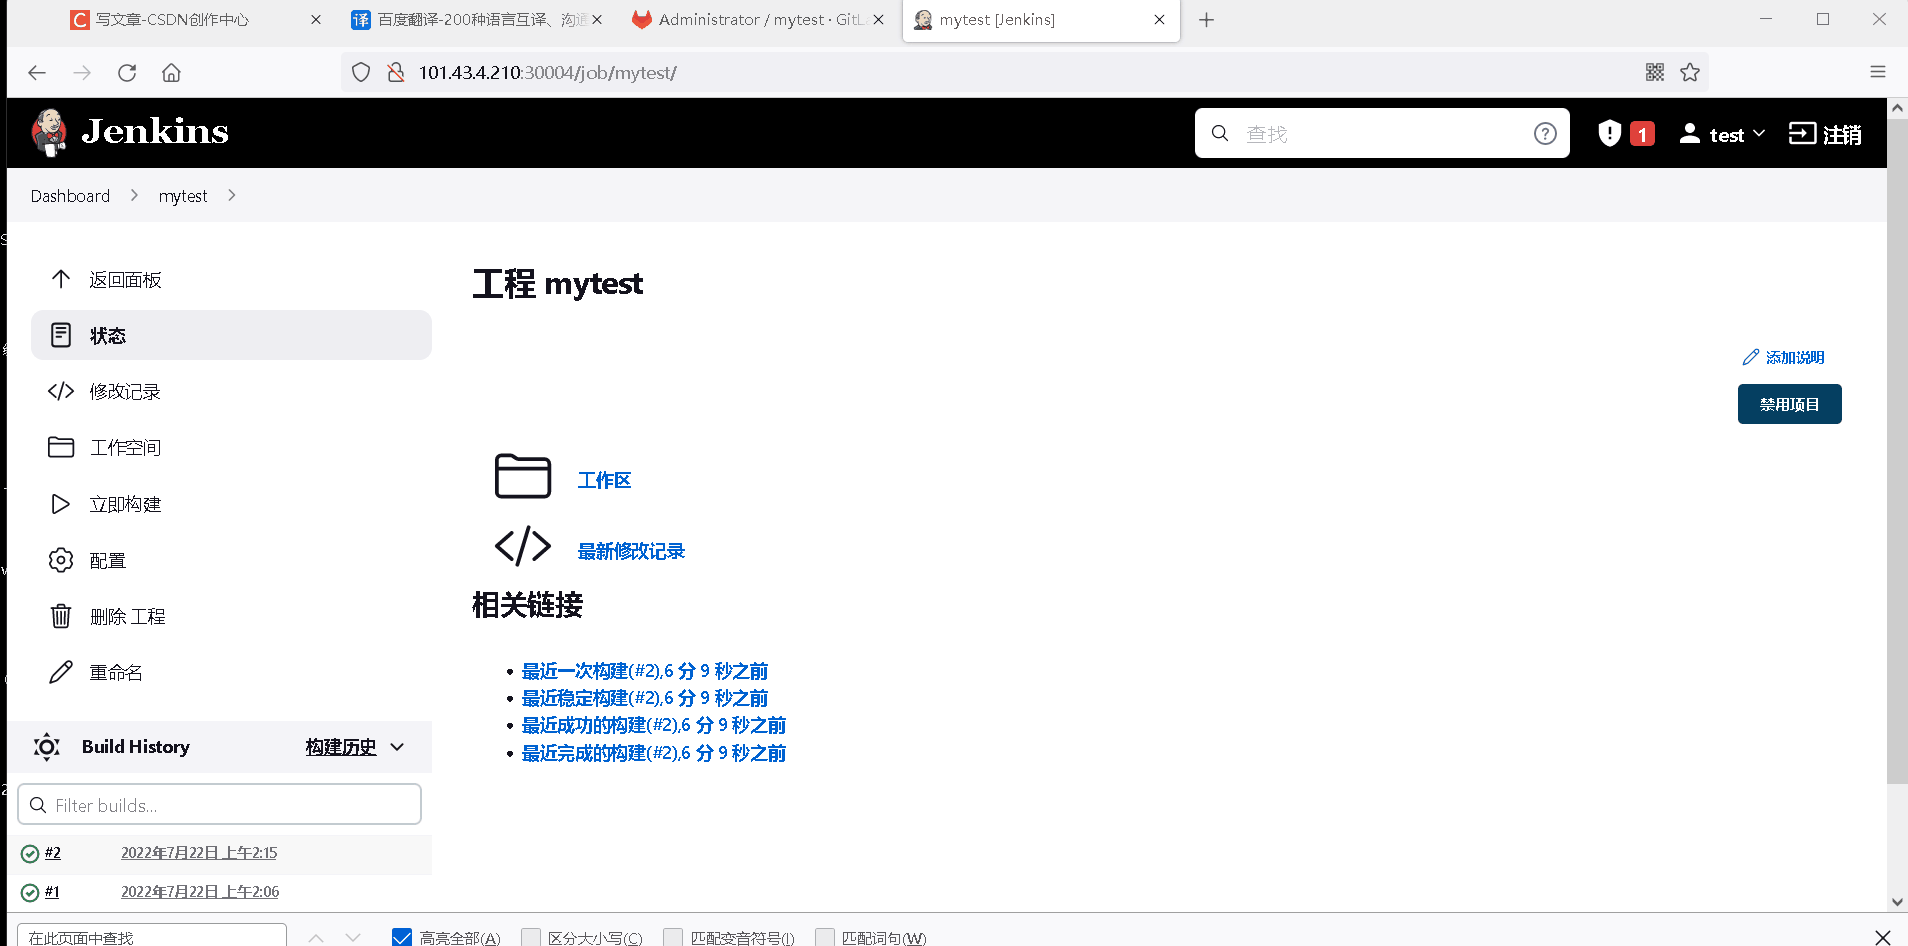Open the 最近成功的构建(#2) link

click(654, 725)
